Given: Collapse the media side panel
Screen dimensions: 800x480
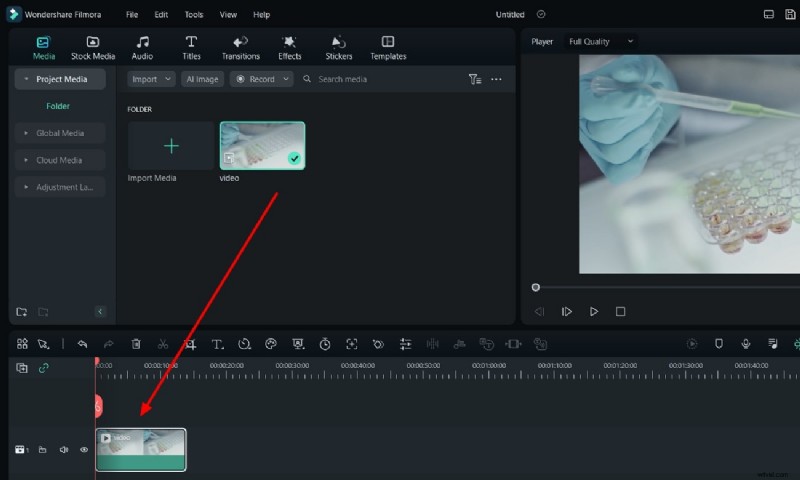Looking at the screenshot, I should (x=100, y=312).
